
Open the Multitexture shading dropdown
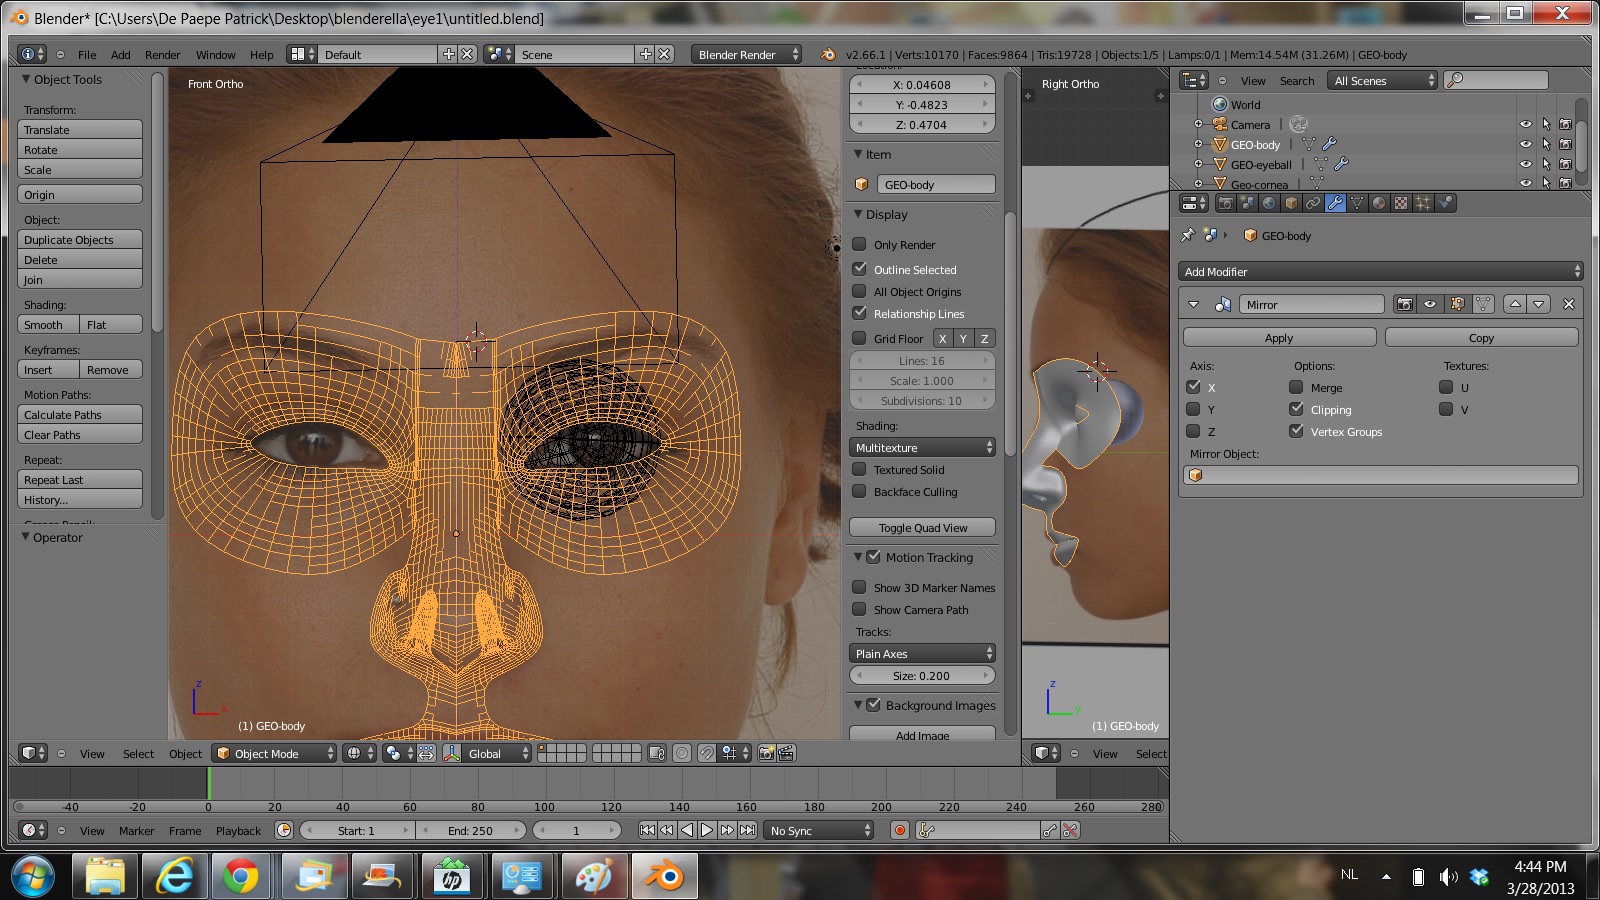click(922, 447)
